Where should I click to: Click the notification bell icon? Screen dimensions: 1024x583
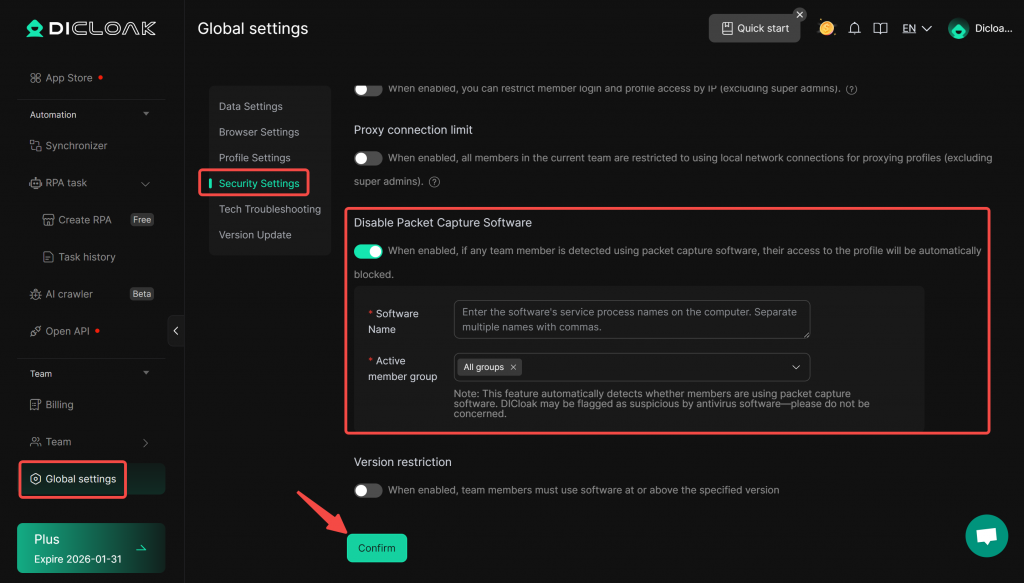click(x=854, y=29)
